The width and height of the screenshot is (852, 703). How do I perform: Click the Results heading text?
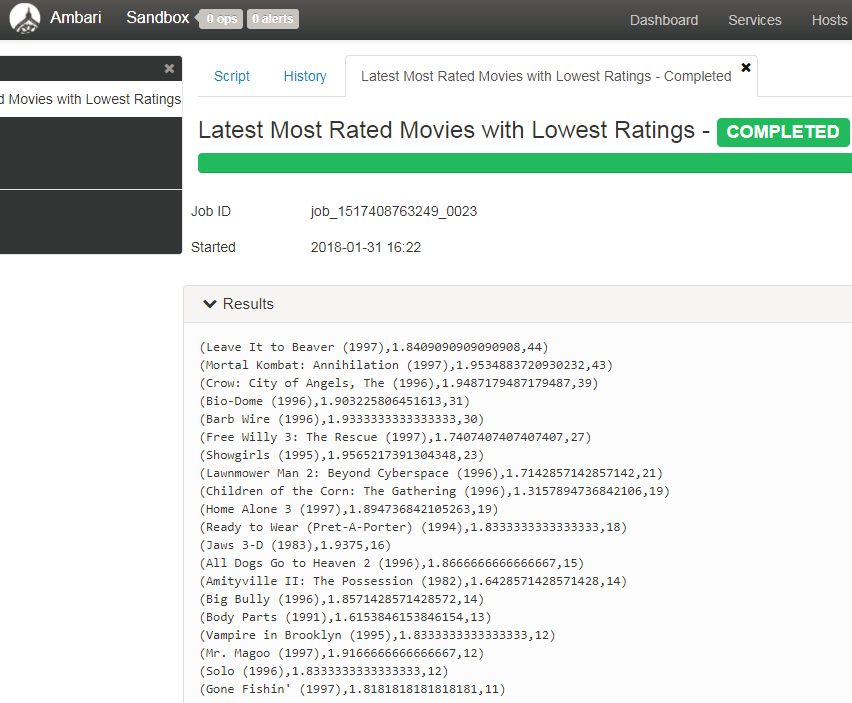pos(248,304)
